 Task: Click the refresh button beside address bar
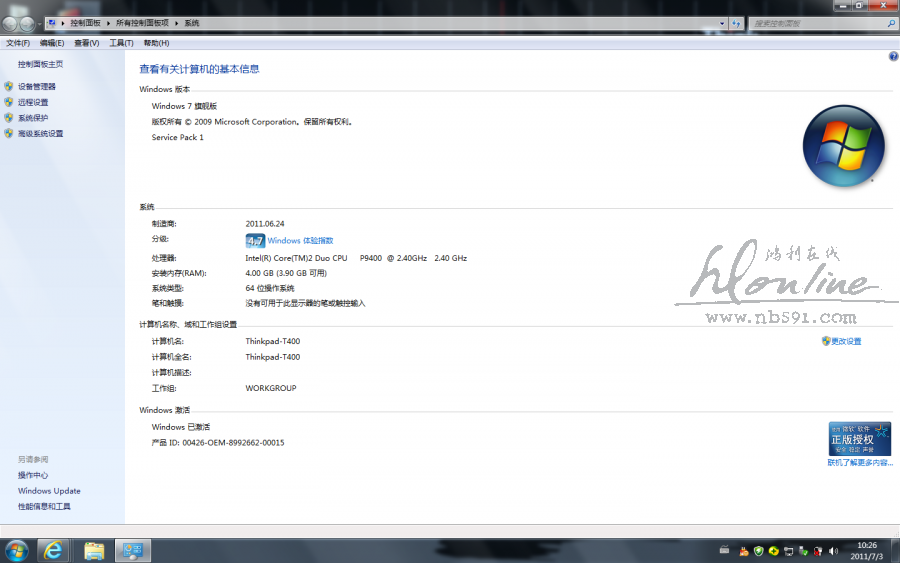pos(736,22)
